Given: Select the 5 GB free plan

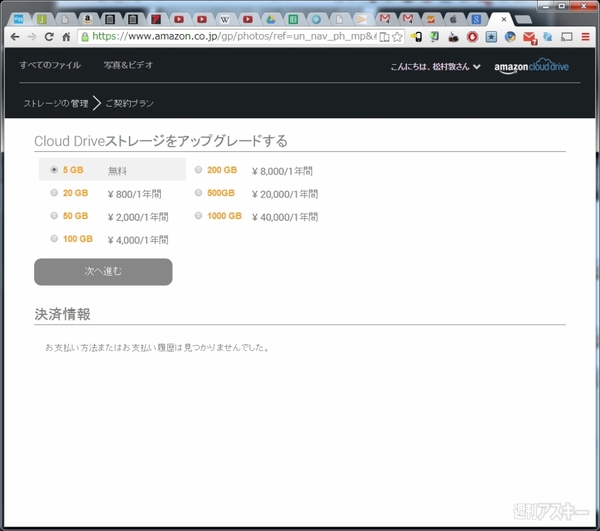Looking at the screenshot, I should (54, 169).
